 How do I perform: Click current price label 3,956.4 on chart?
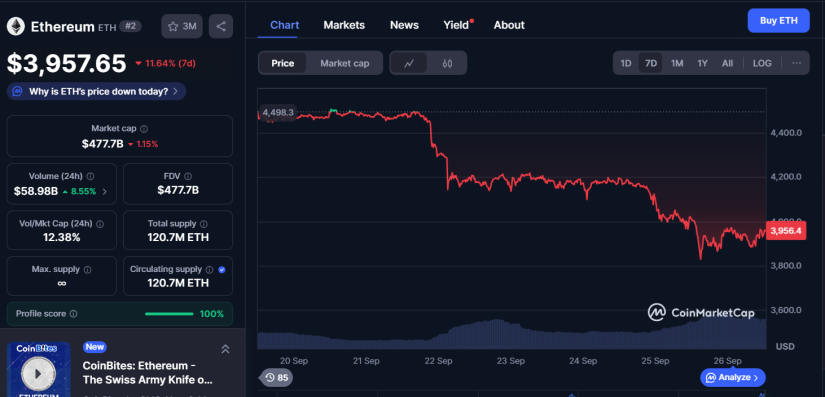[786, 231]
